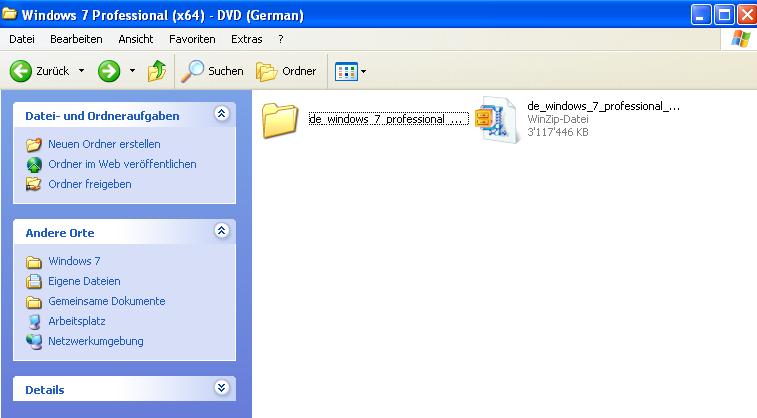Screen dimensions: 757x418
Task: Open the Gemeinsame Dokumente link
Action: (107, 301)
